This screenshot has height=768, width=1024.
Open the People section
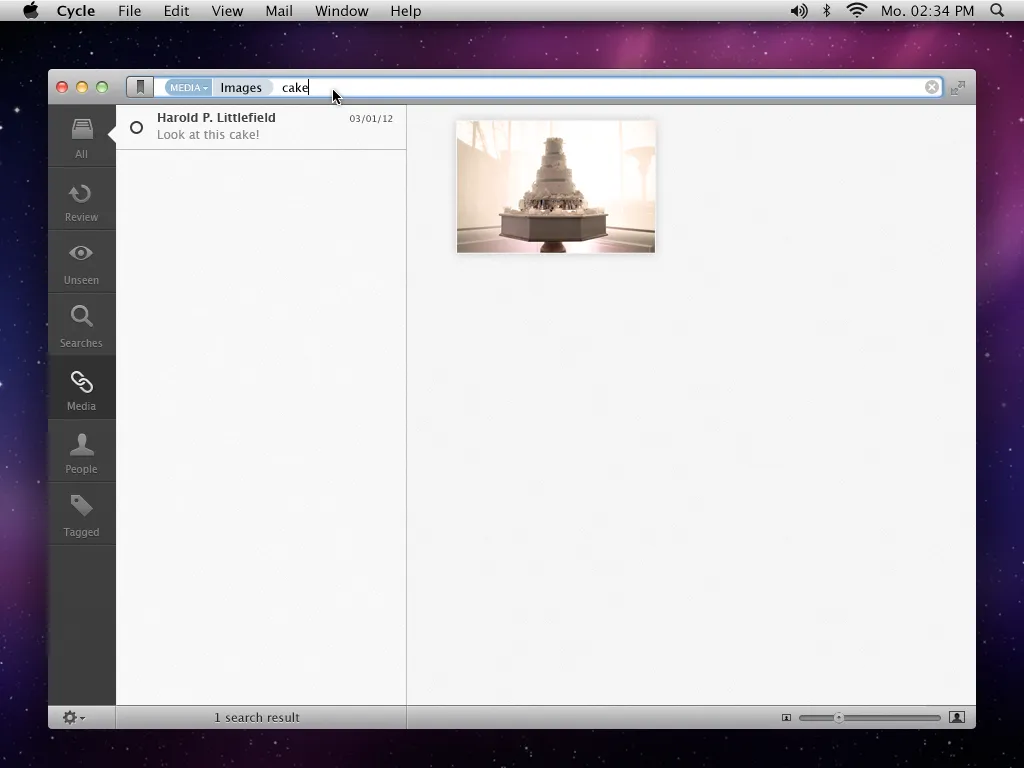(x=82, y=451)
